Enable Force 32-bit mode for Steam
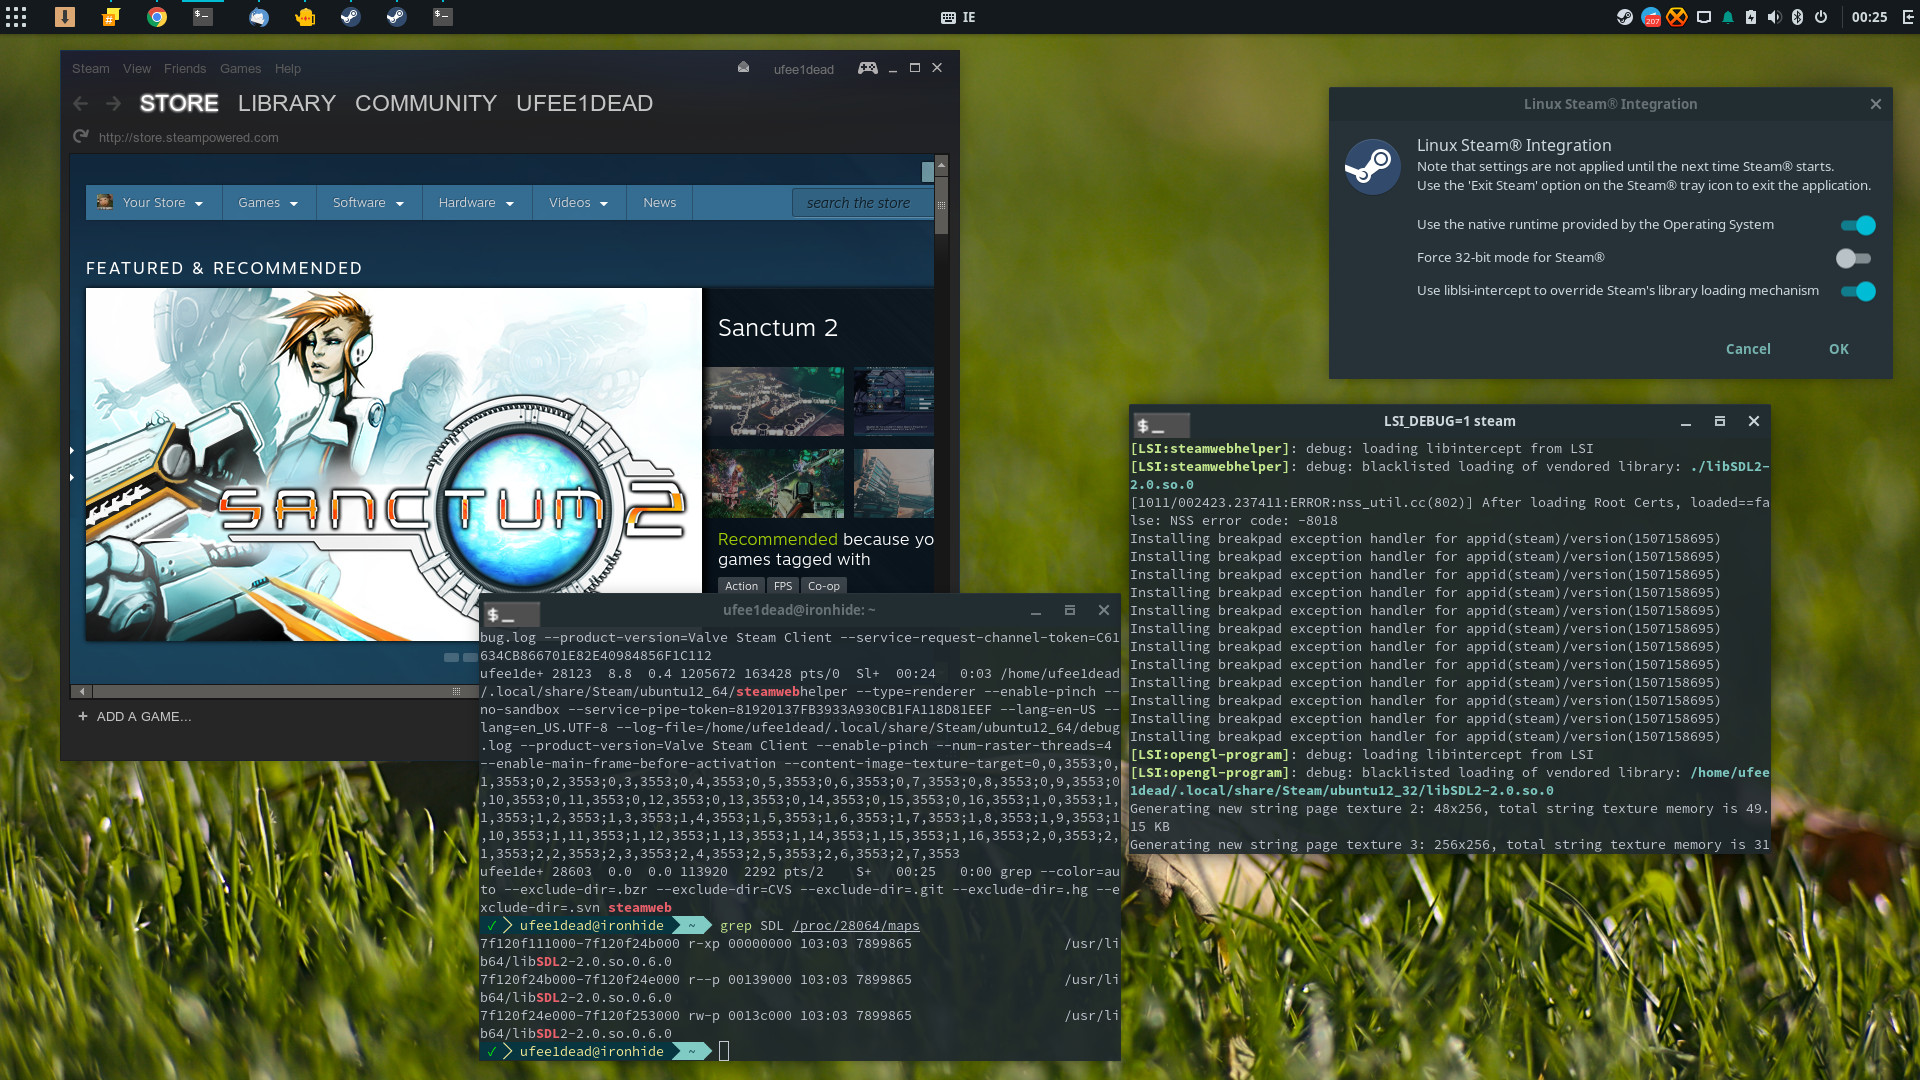This screenshot has width=1920, height=1080. pyautogui.click(x=1853, y=258)
